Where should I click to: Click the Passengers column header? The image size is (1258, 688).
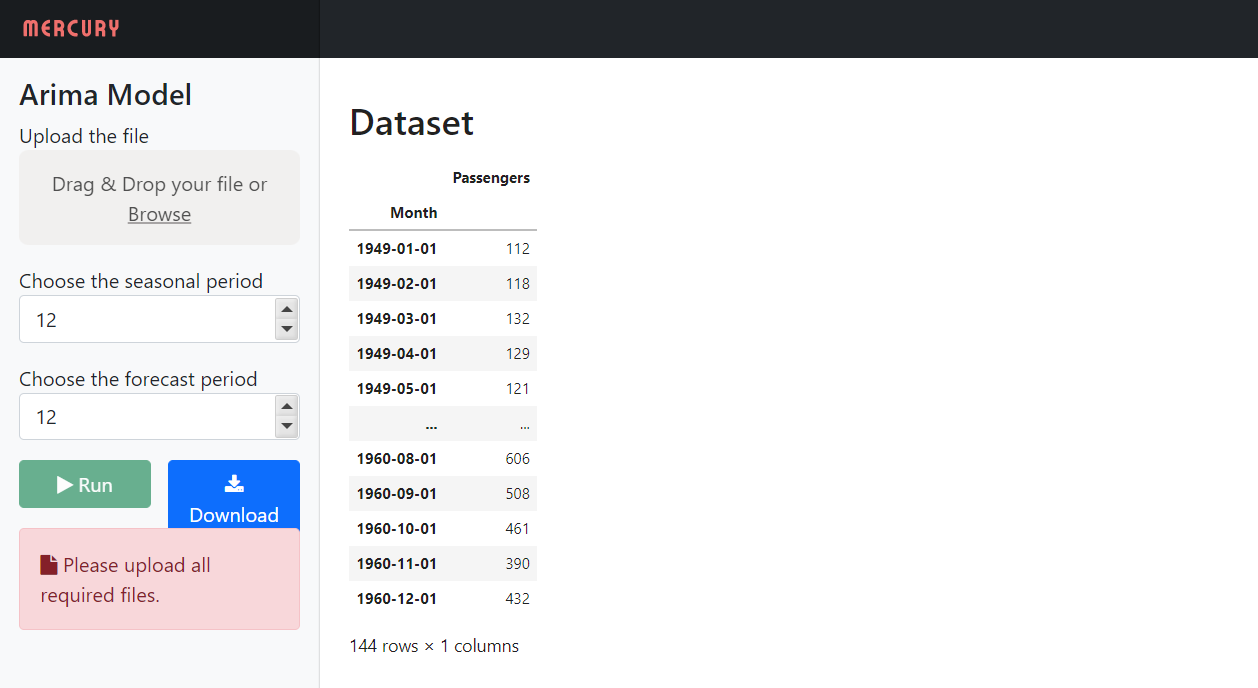(x=491, y=178)
